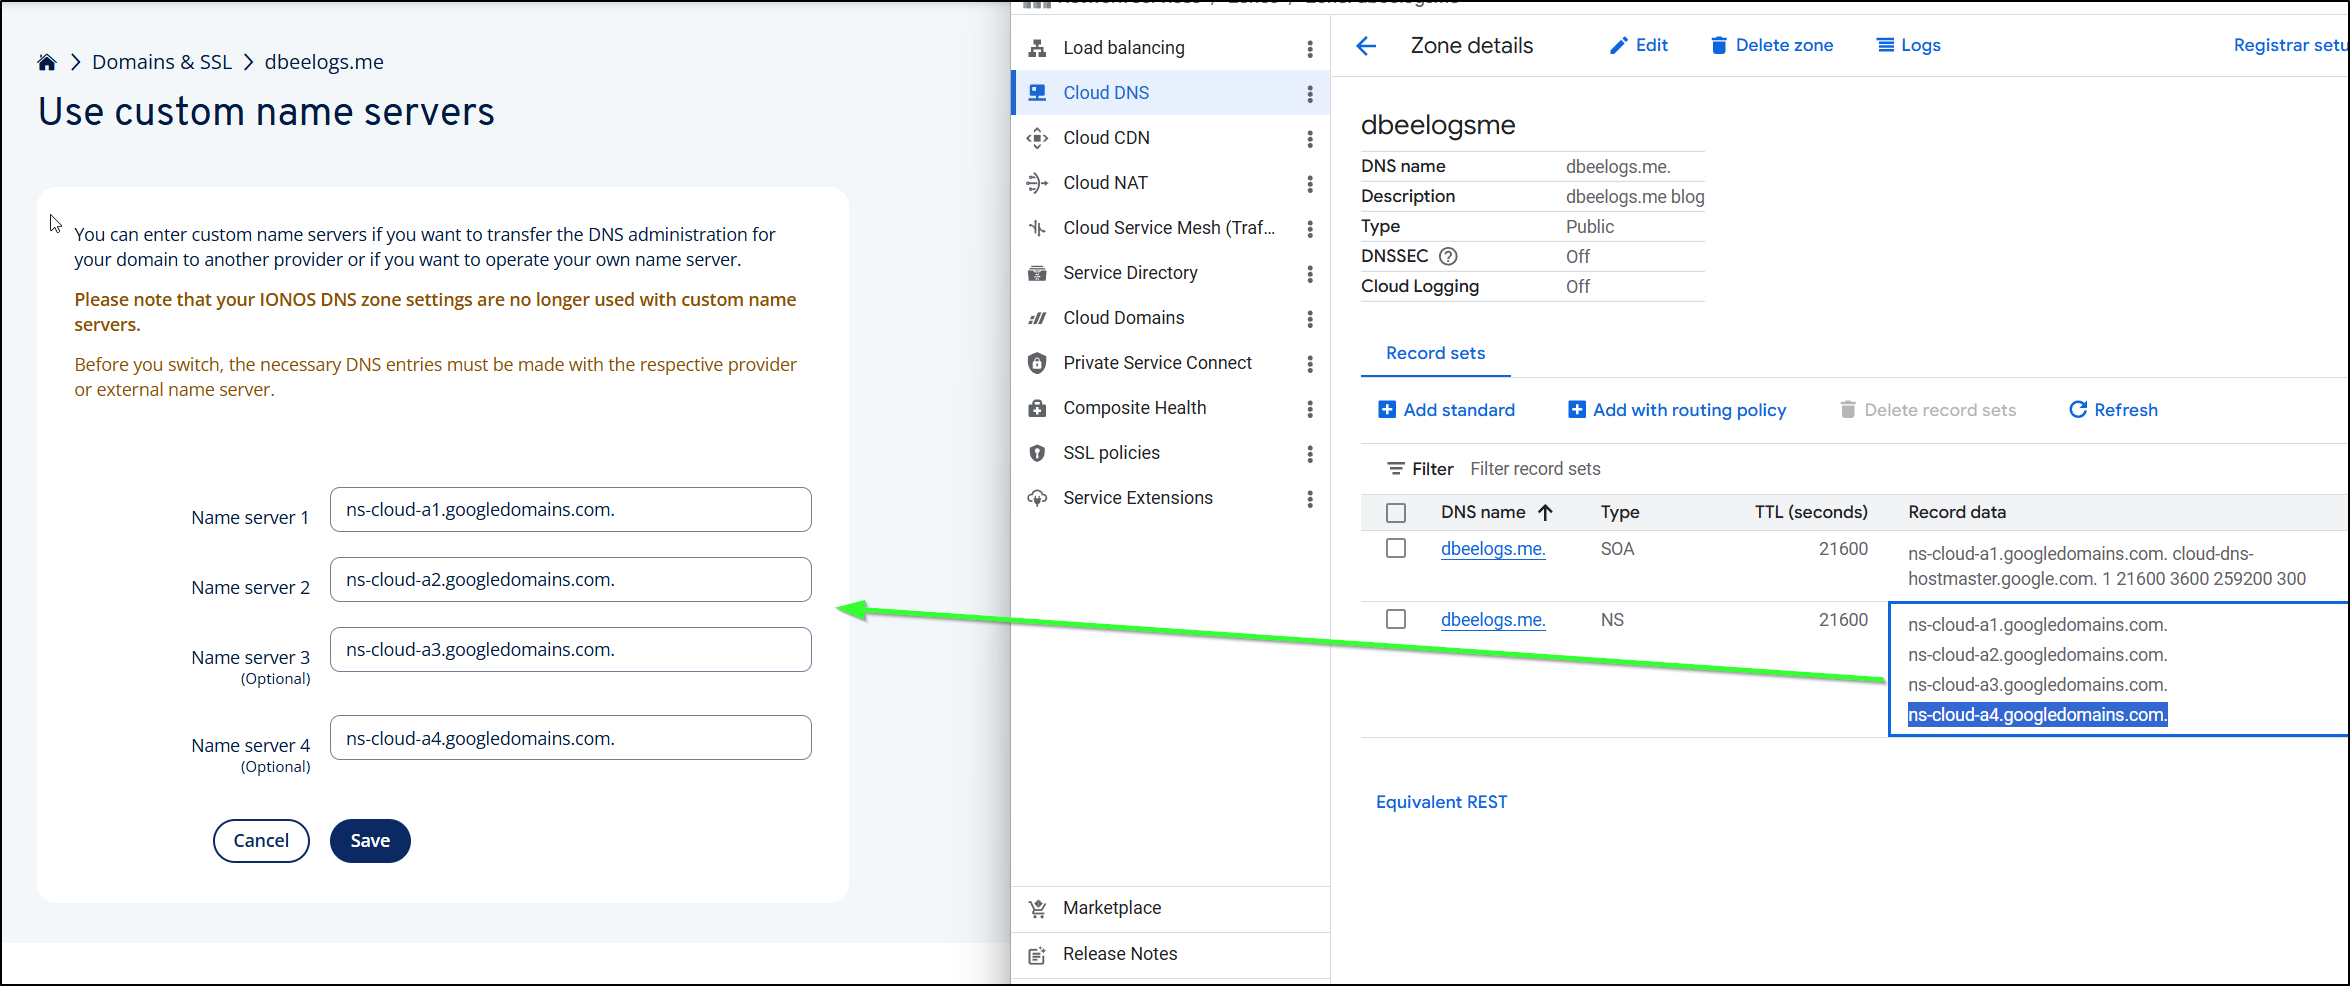Click the Name server 3 input field
The height and width of the screenshot is (986, 2350).
(570, 650)
